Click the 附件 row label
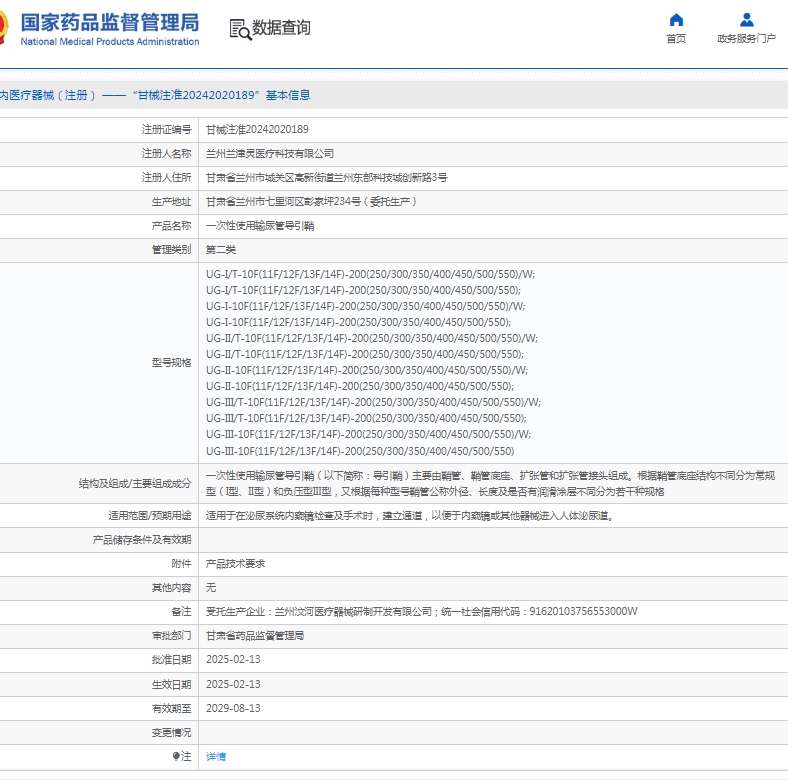Screen dimensions: 788x780 pyautogui.click(x=181, y=564)
